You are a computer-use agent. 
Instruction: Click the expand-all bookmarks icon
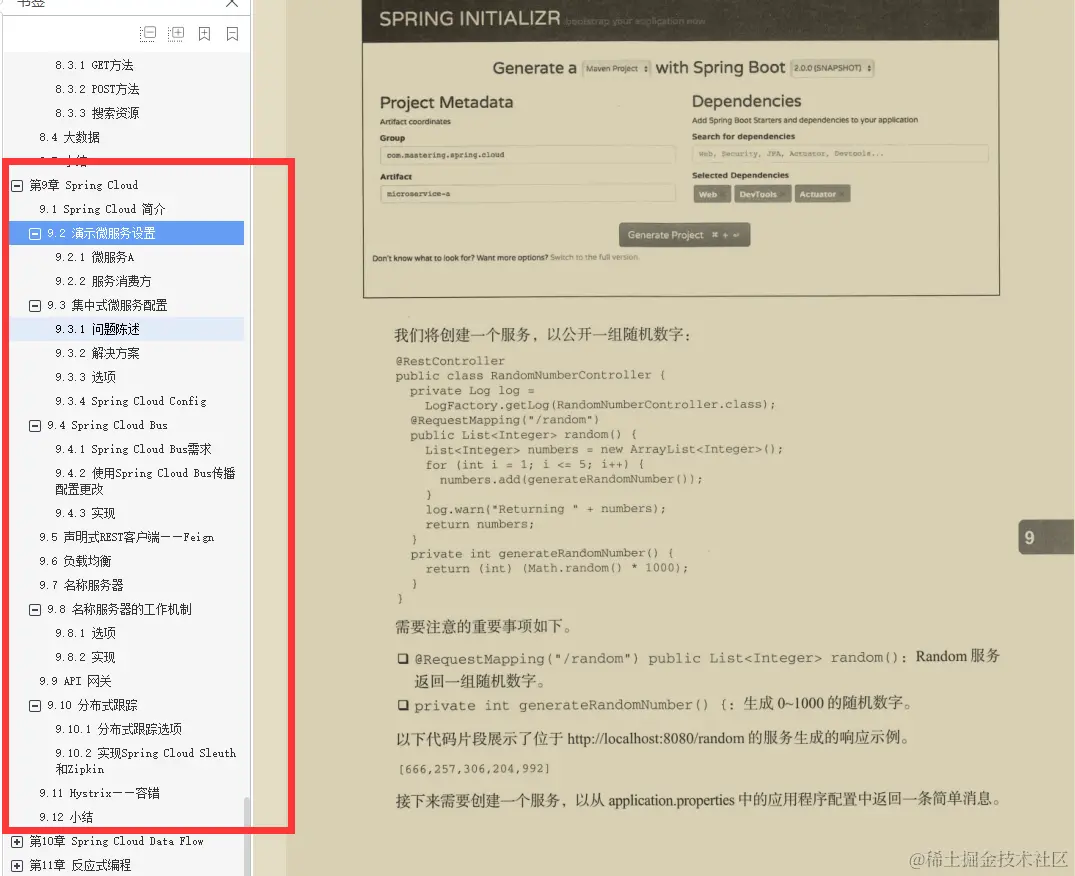(176, 32)
